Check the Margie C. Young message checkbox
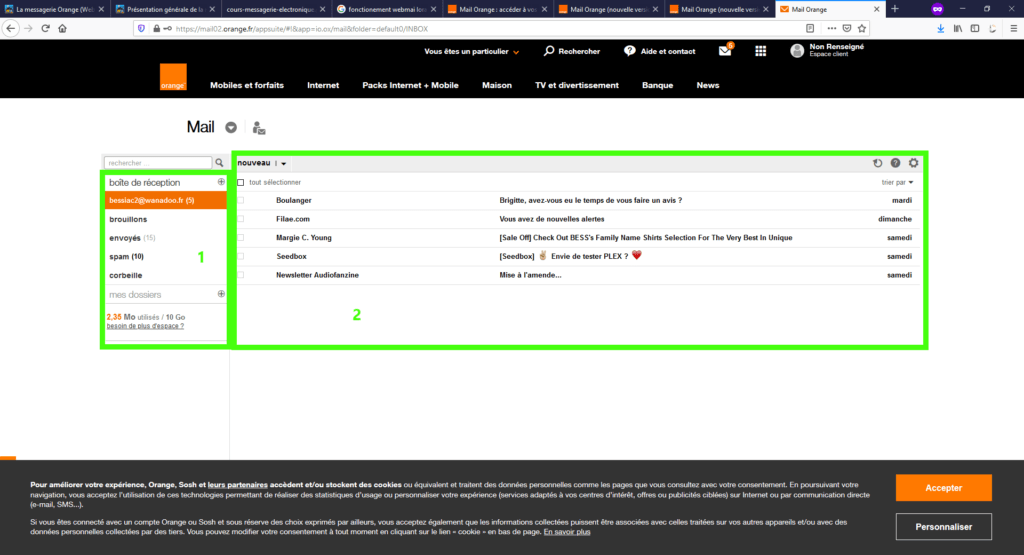This screenshot has height=555, width=1024. coord(241,238)
